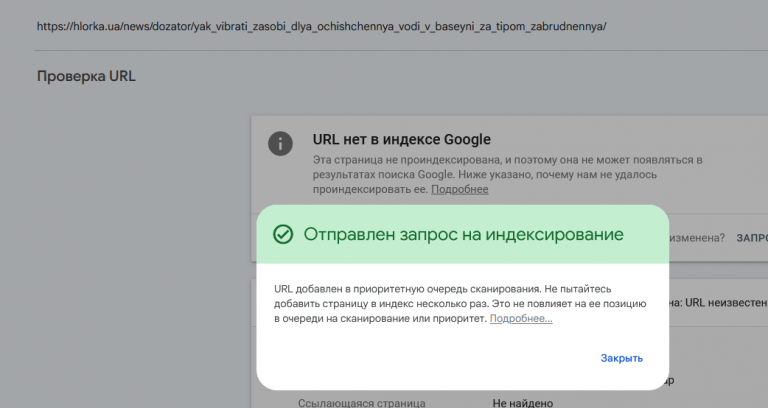Open the Подробнее link under the not-indexed message

click(459, 189)
